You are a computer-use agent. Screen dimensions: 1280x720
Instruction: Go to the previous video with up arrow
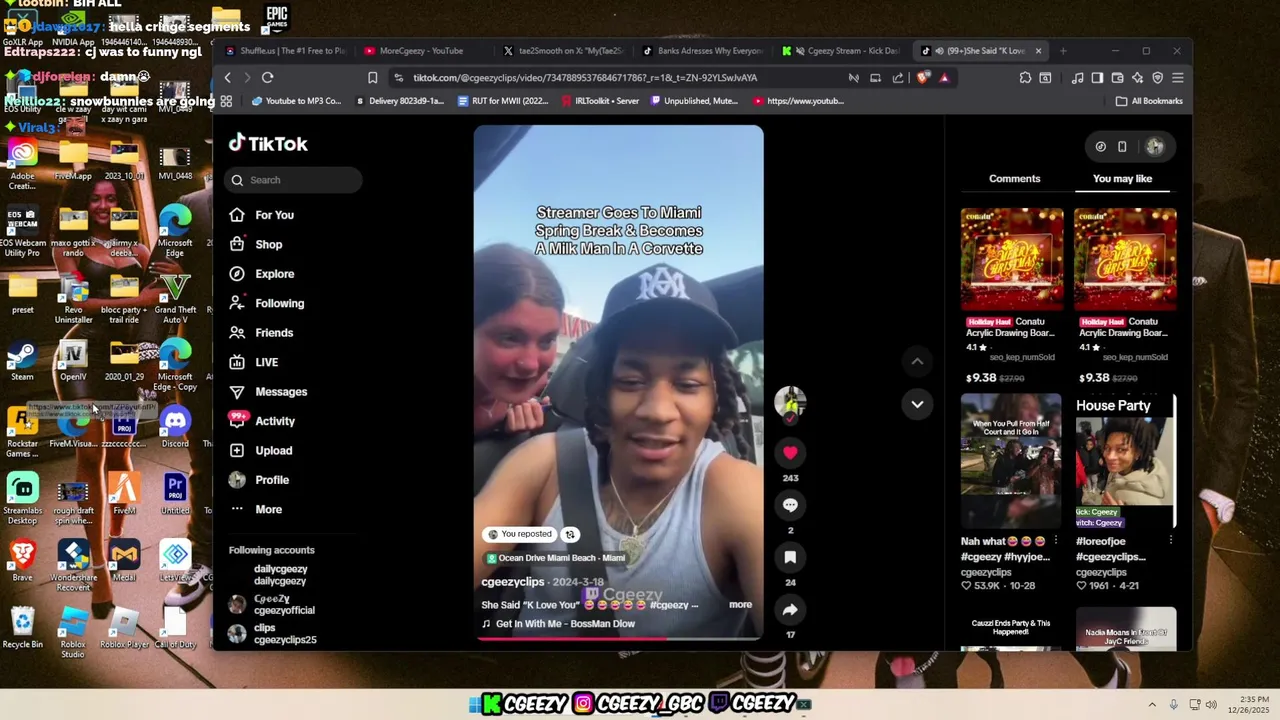tap(917, 361)
